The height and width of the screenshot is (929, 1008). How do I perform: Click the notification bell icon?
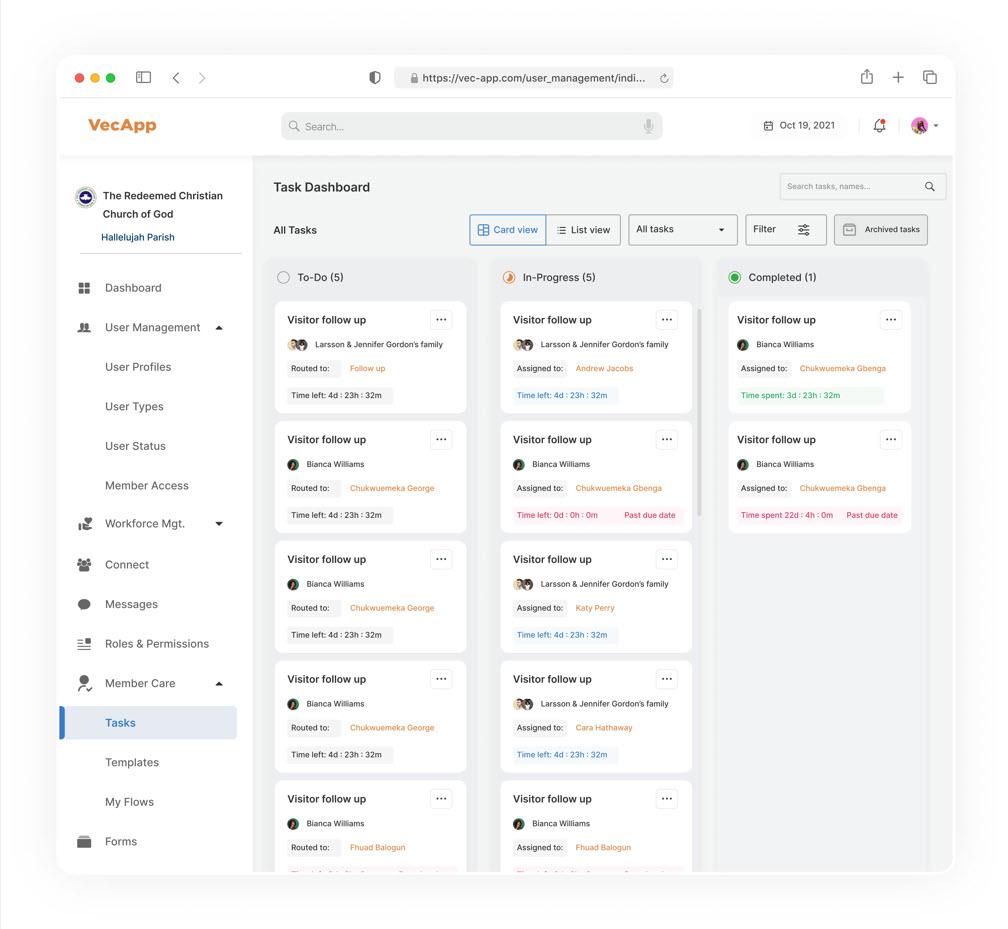tap(879, 126)
